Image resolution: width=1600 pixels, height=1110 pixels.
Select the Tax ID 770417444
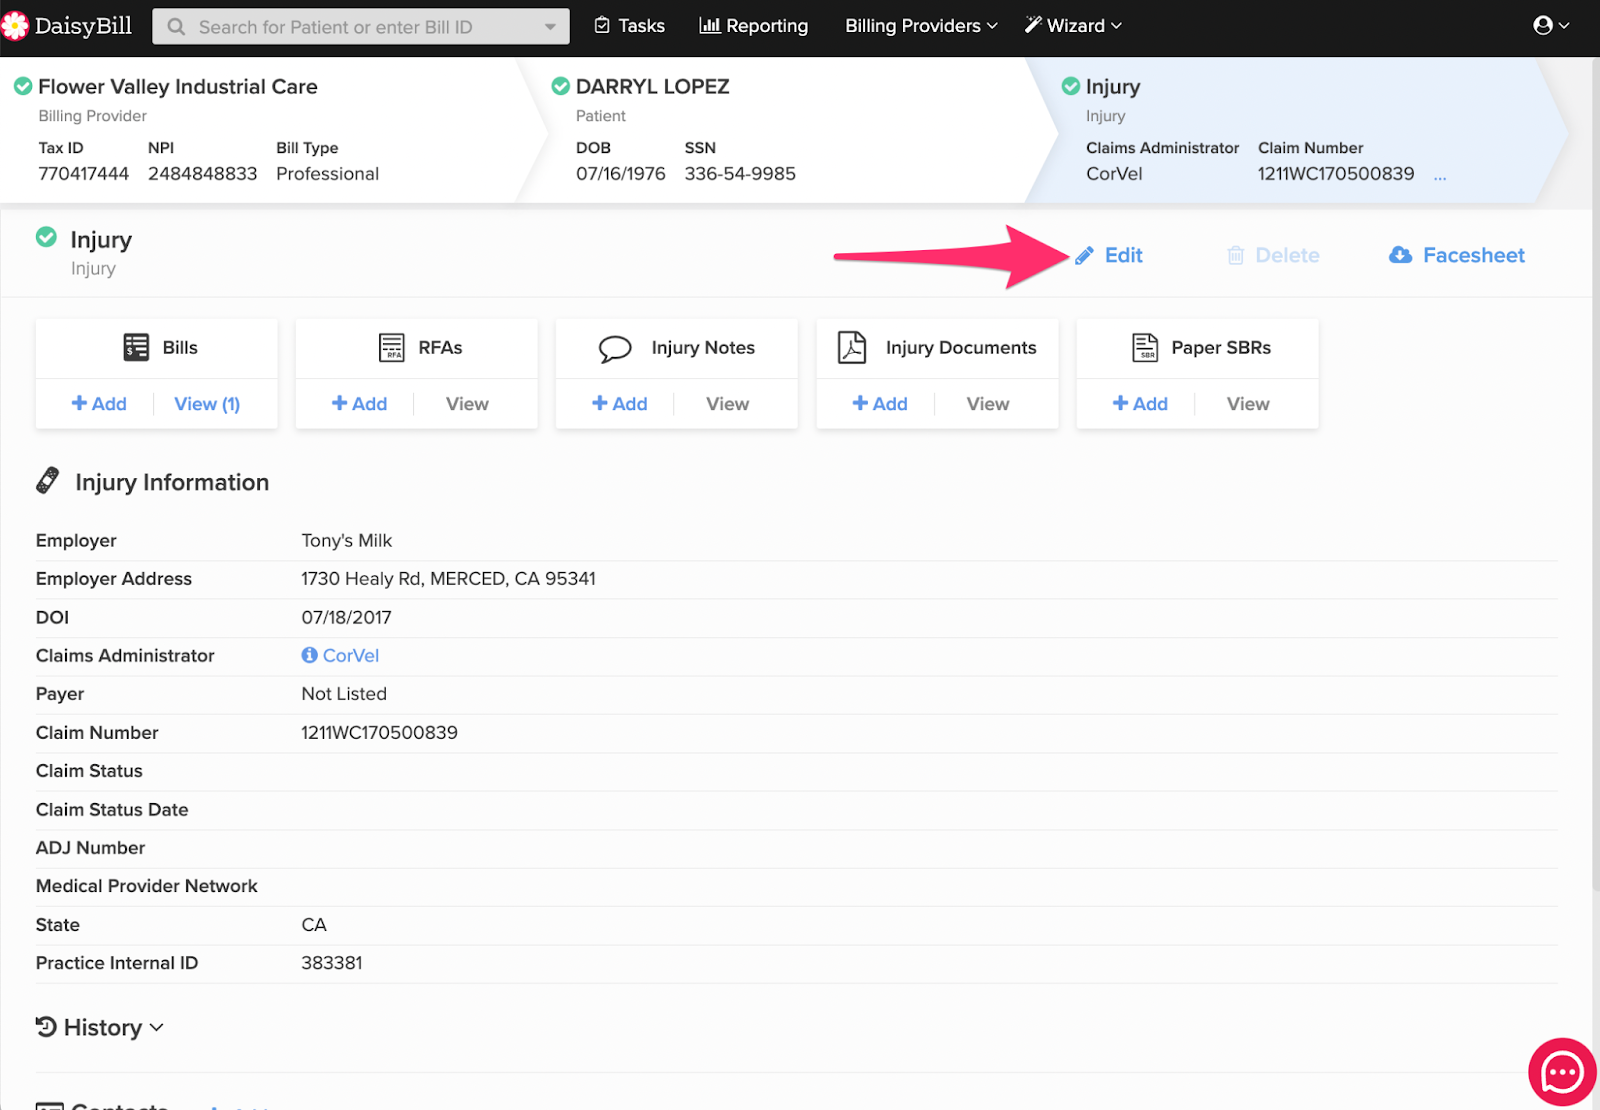(84, 174)
